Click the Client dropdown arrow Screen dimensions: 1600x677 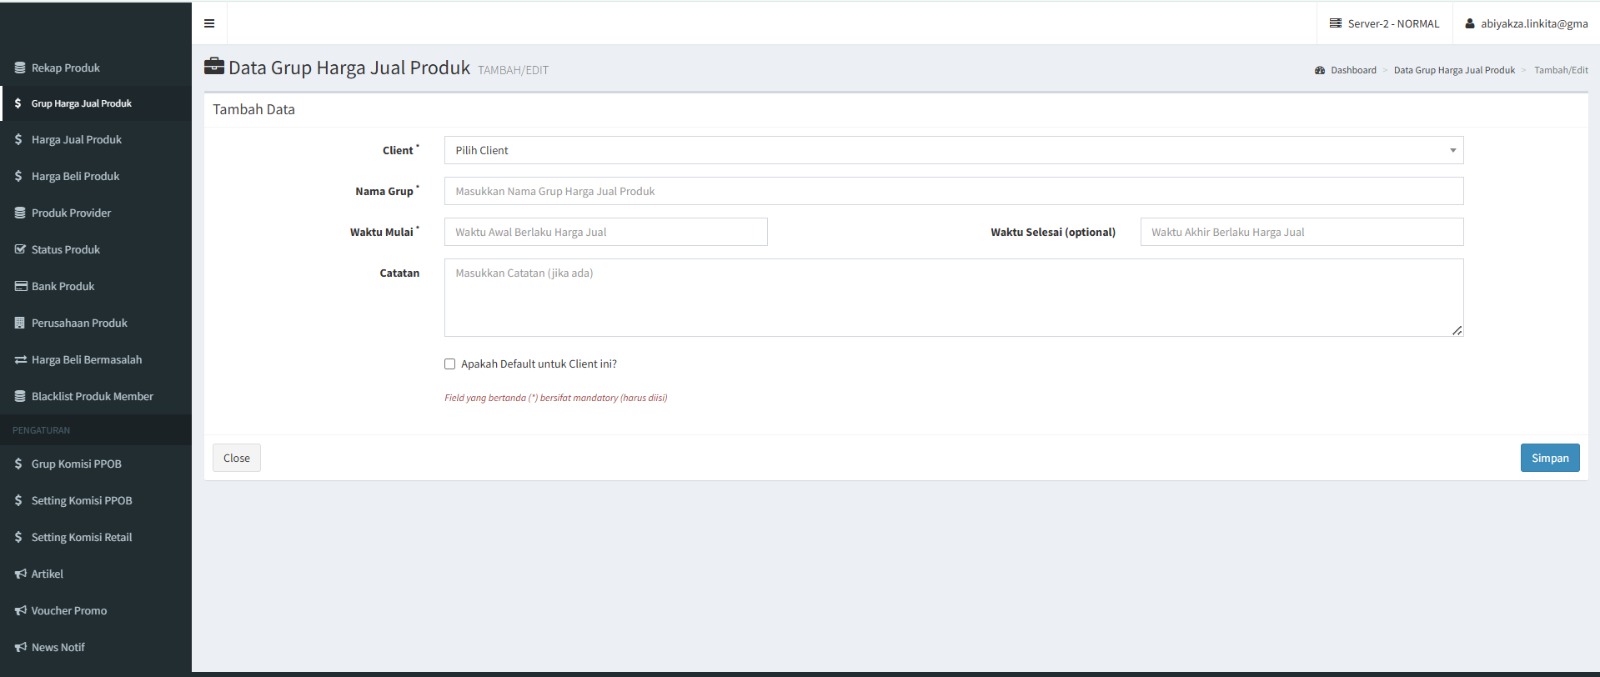click(1452, 151)
